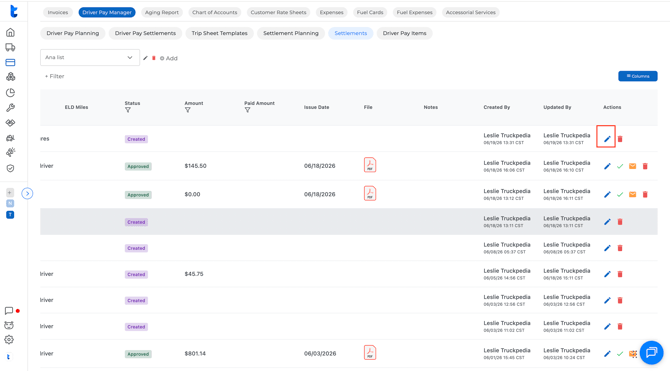
Task: Expand the sidebar with the circled arrow
Action: click(x=27, y=194)
